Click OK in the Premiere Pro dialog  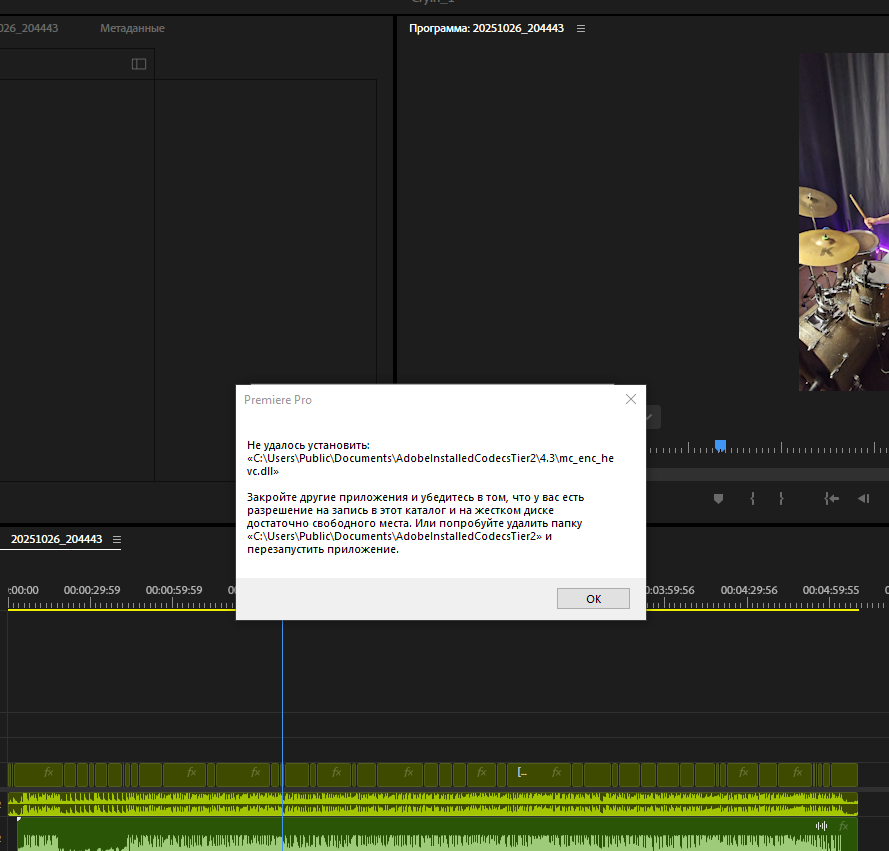click(593, 598)
